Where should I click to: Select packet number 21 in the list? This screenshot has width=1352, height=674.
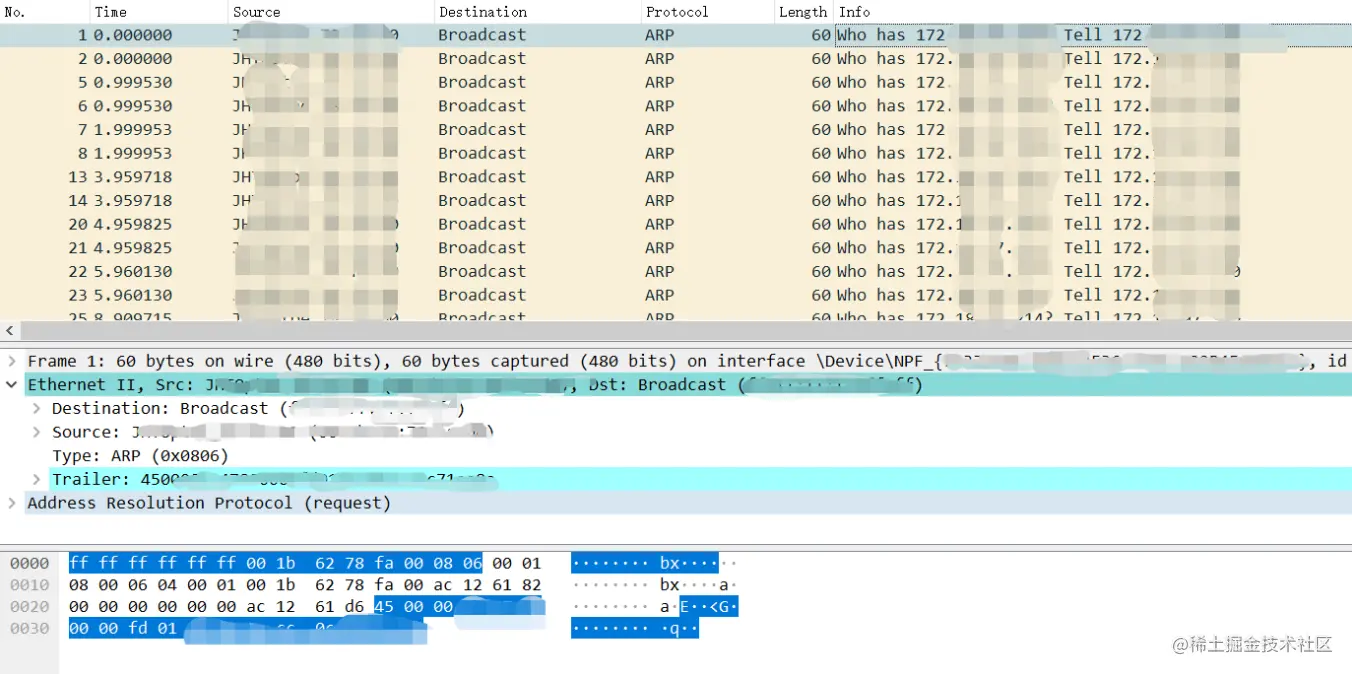676,248
